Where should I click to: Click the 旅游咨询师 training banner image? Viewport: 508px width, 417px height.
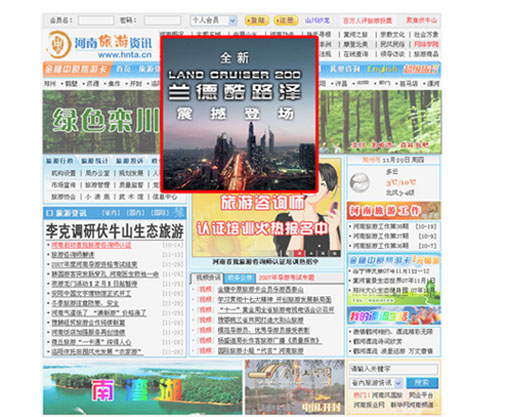pos(266,207)
